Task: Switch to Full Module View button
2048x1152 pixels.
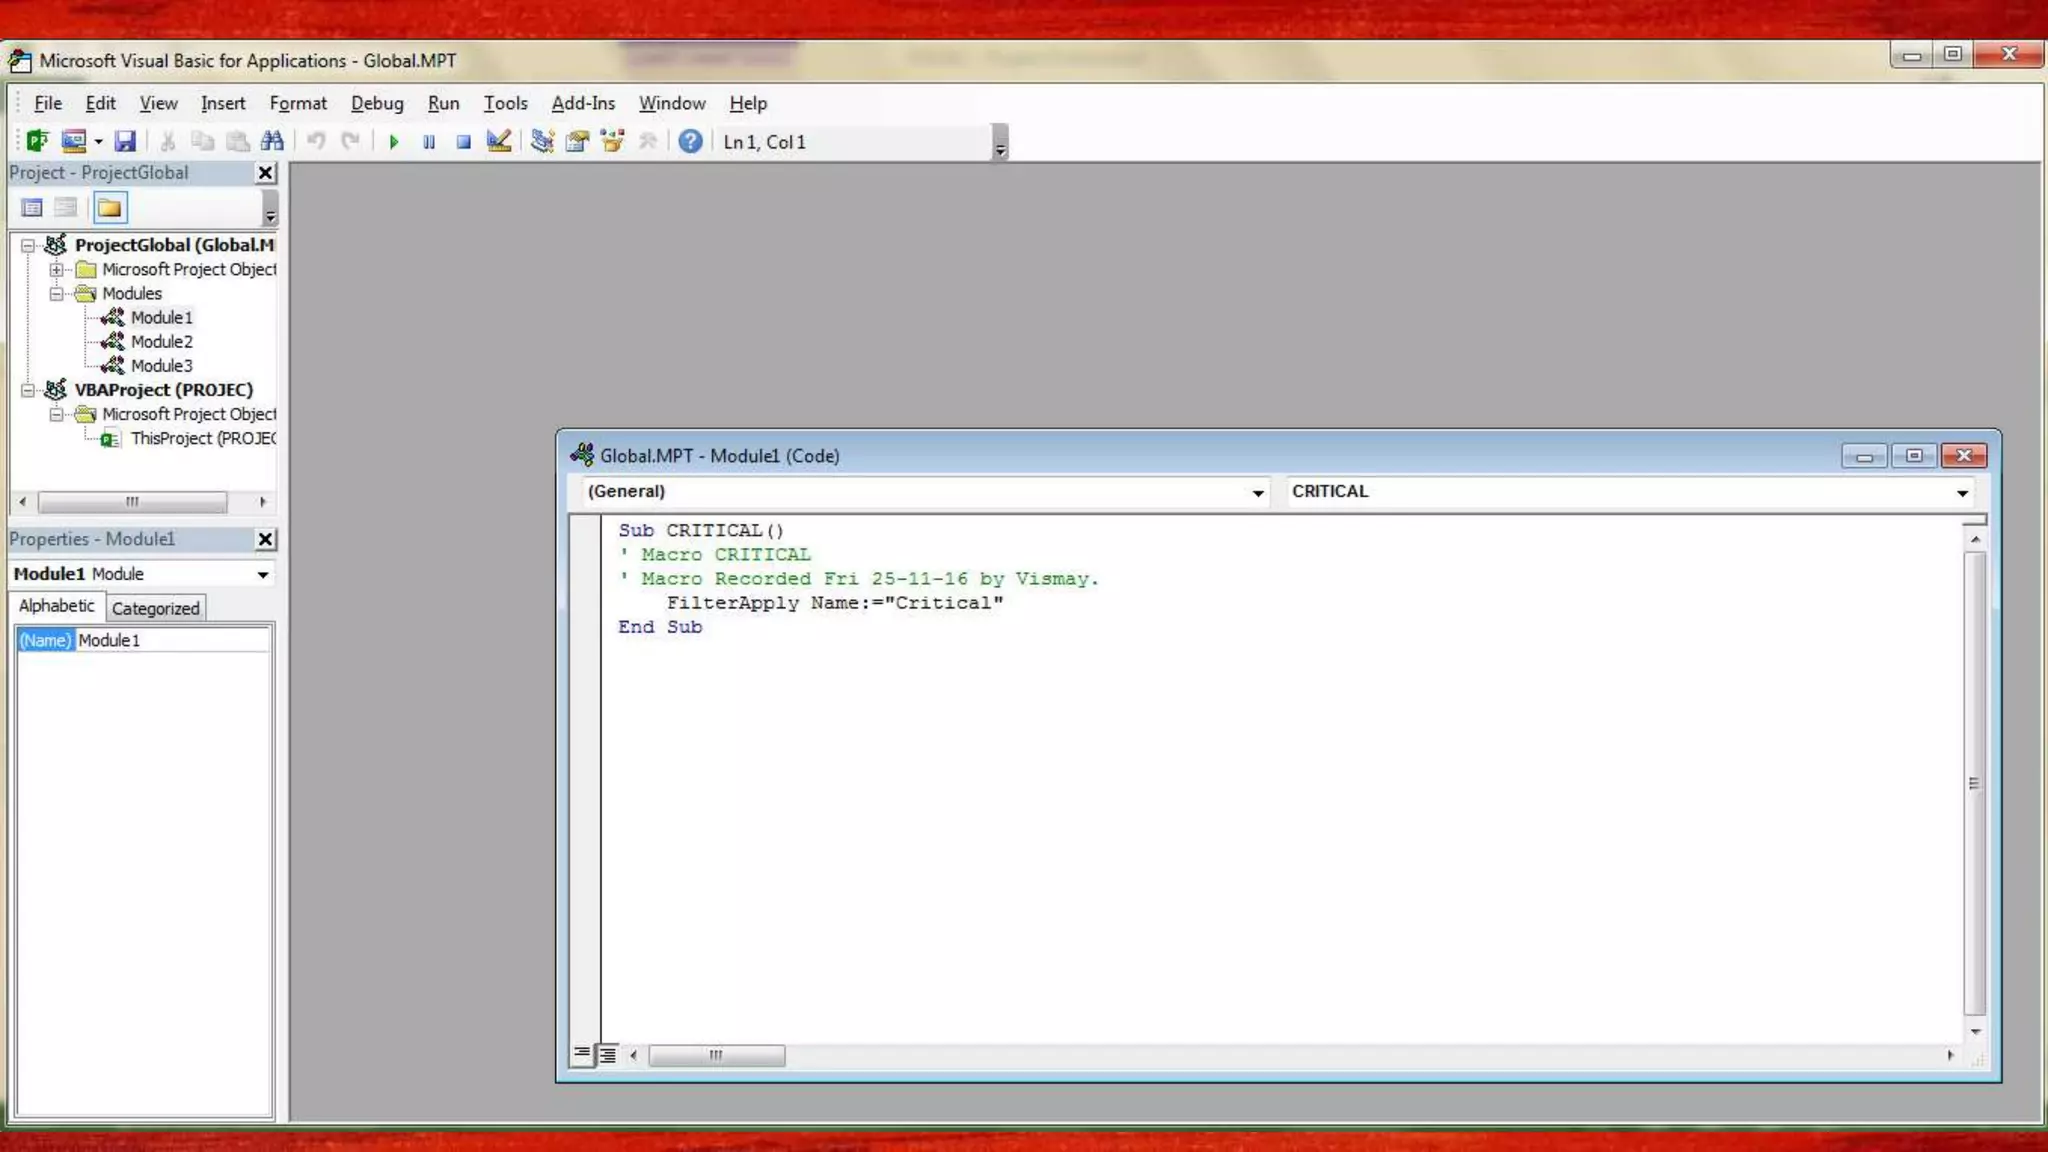Action: point(607,1055)
